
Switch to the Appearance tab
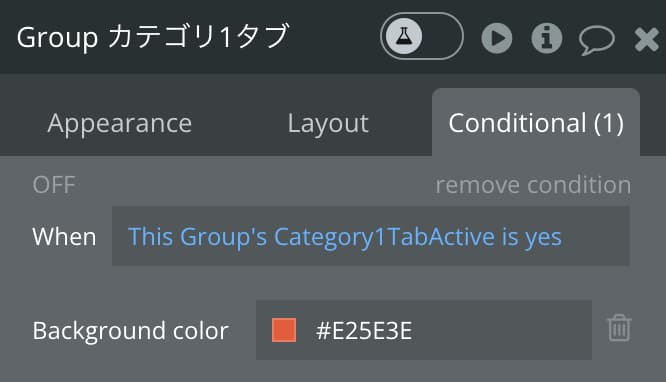[120, 124]
